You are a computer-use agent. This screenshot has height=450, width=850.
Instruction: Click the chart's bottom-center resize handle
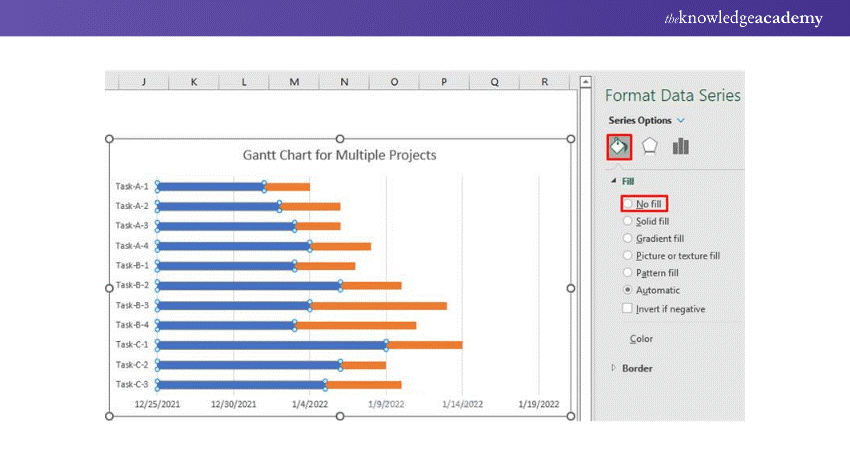point(340,417)
